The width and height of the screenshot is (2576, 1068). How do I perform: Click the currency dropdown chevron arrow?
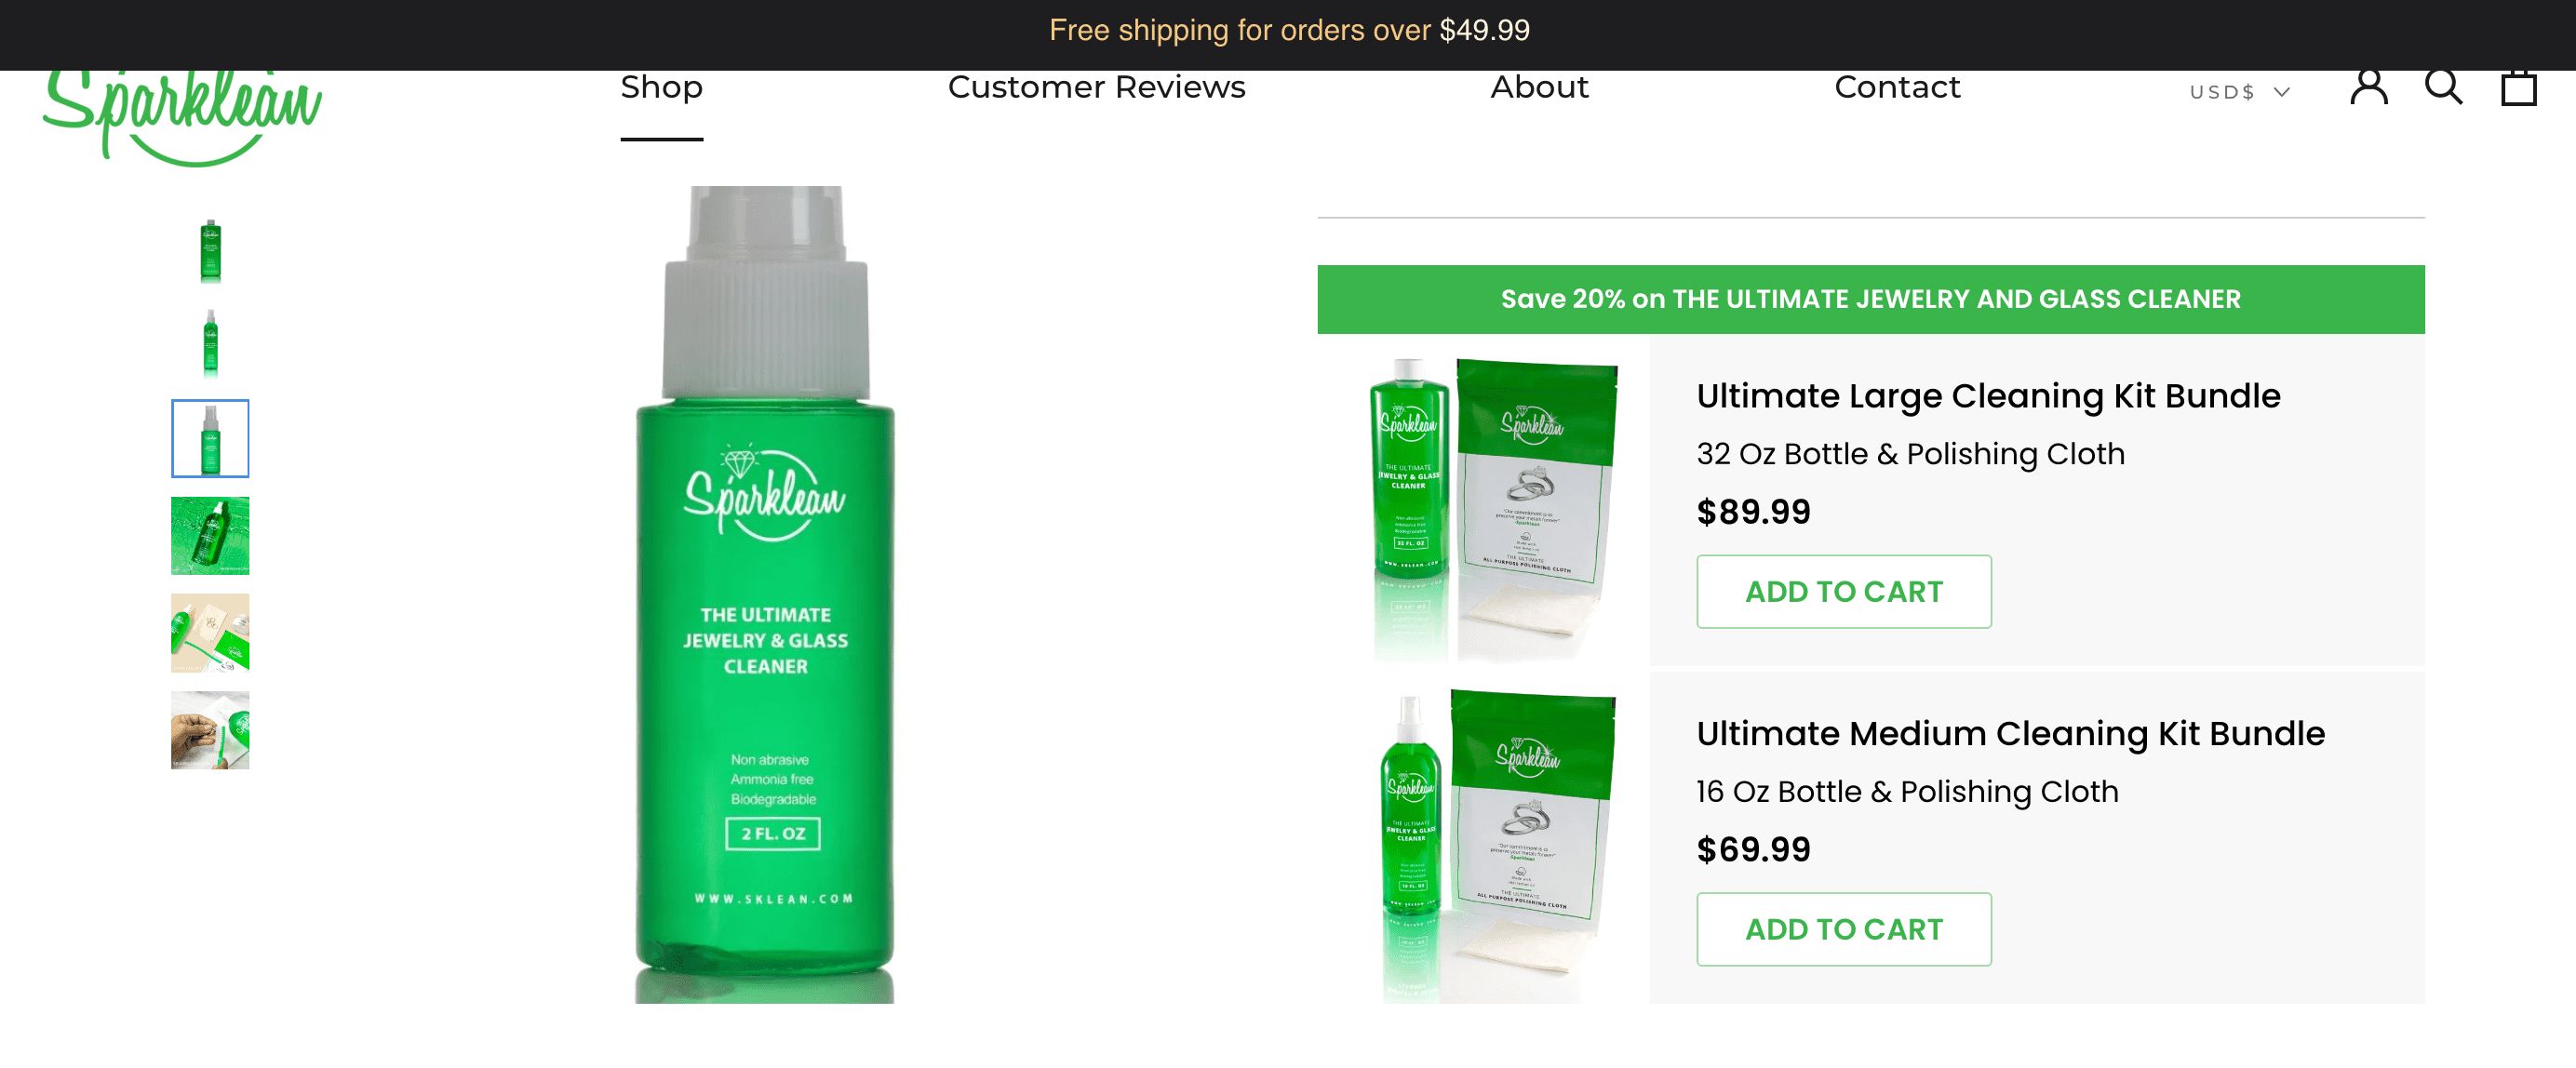tap(2281, 92)
